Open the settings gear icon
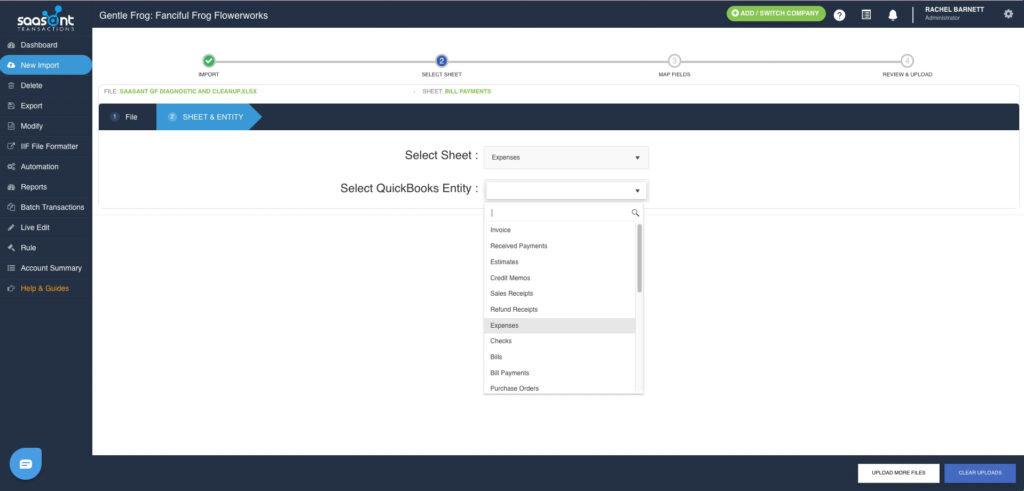The image size is (1024, 491). coord(1008,14)
